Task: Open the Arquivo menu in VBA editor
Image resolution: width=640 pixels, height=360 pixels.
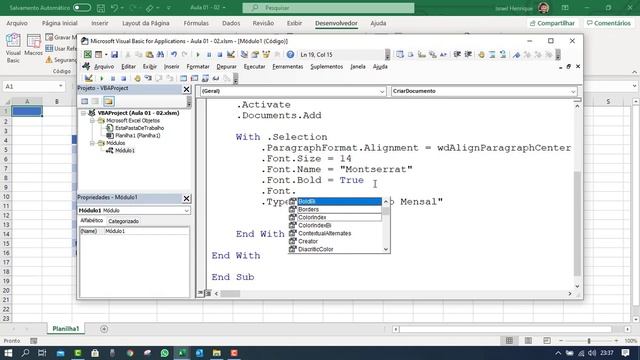Action: tap(104, 67)
